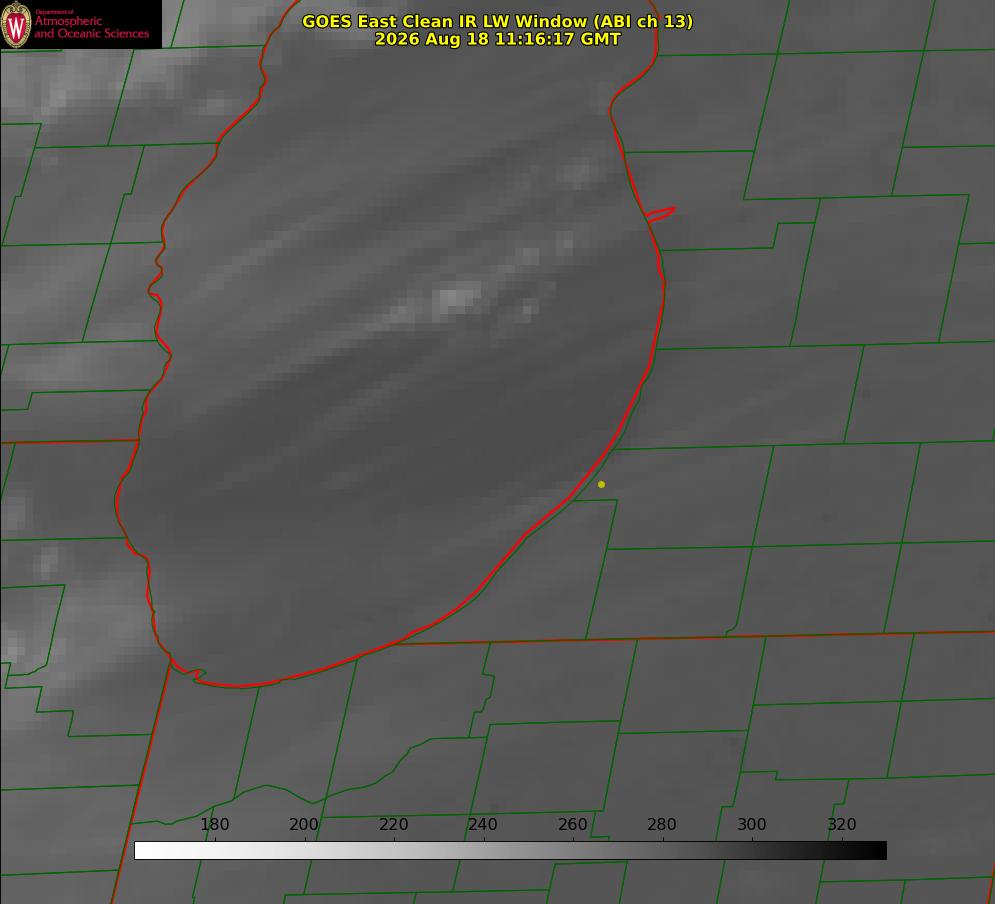Select the GOES East Clean IR title
The image size is (995, 904).
coord(497,21)
